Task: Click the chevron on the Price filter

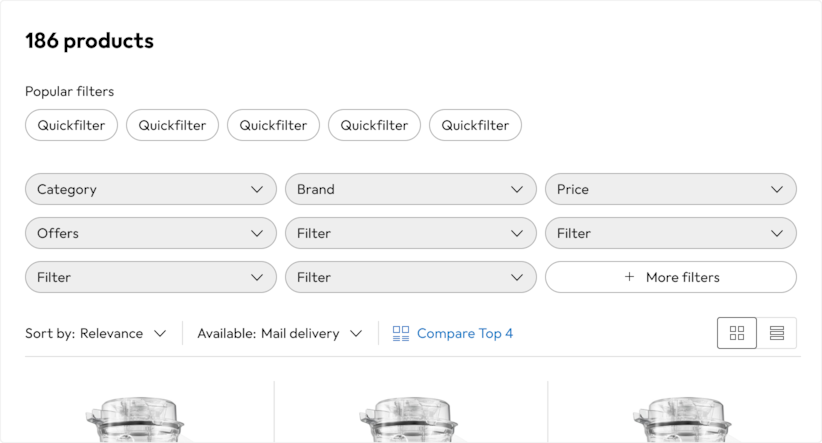Action: [777, 189]
